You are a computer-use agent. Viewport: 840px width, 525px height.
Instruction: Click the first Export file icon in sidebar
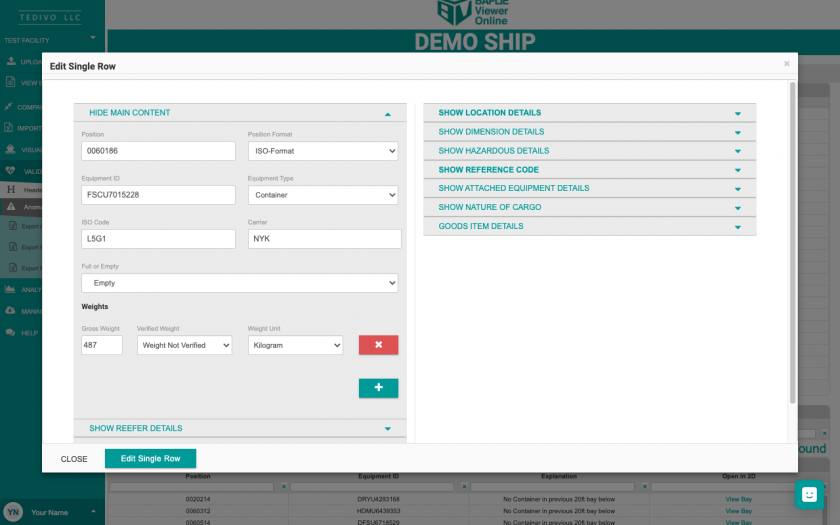13,226
